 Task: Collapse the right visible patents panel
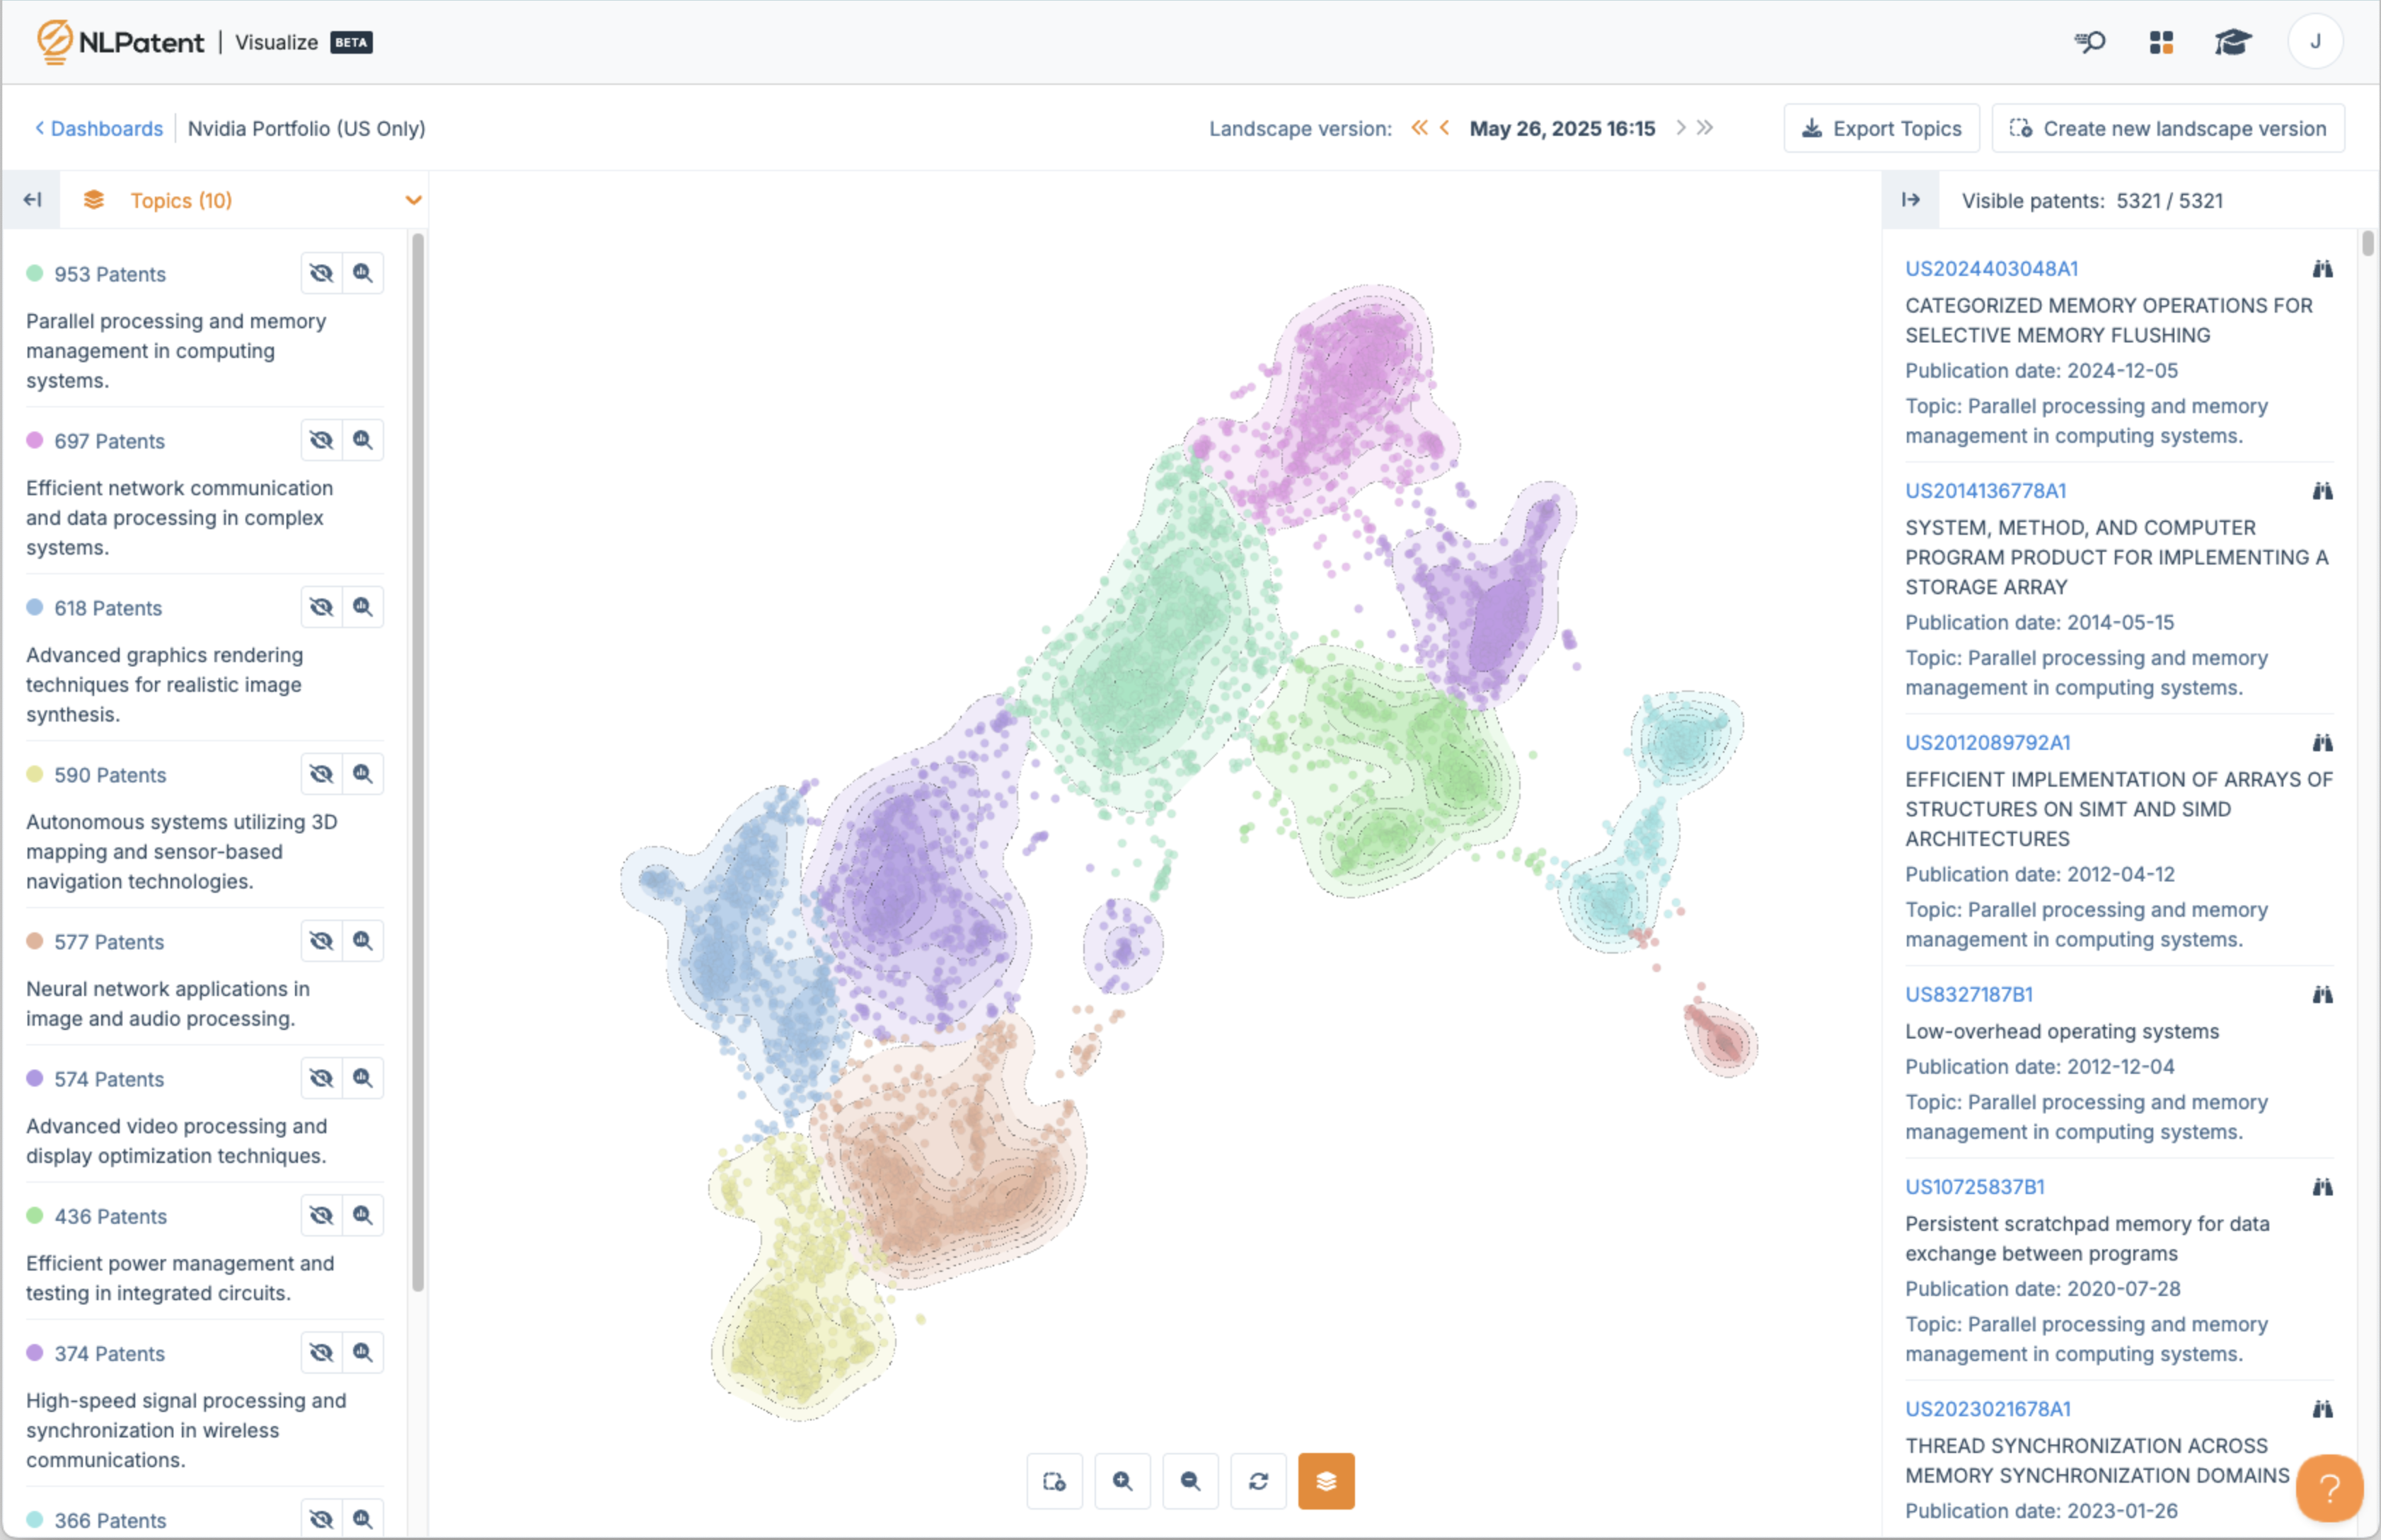coord(1910,200)
